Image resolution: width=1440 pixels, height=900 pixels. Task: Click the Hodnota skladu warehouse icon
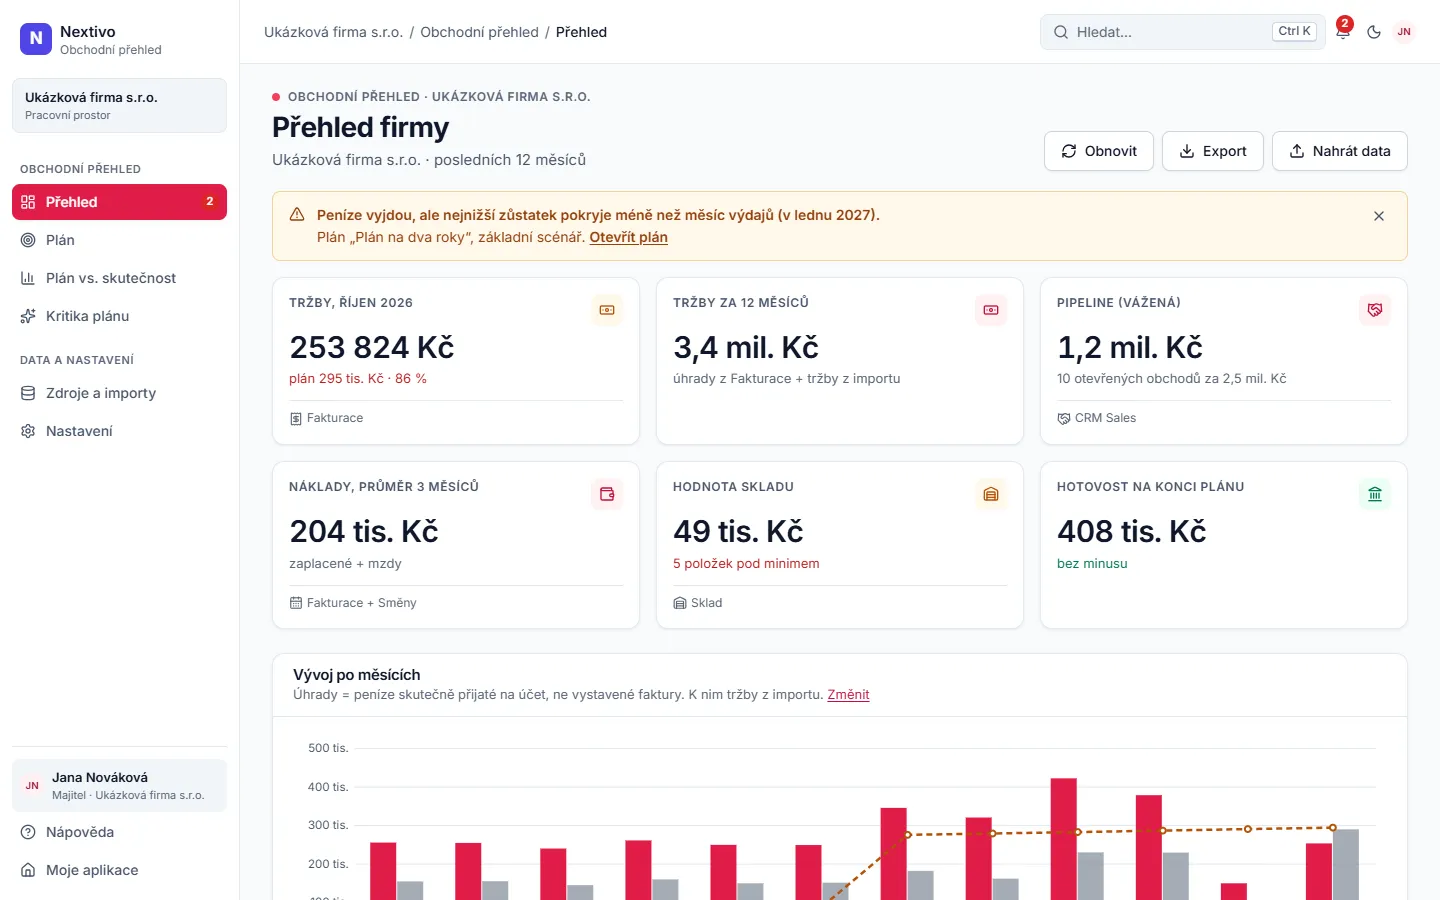point(991,494)
